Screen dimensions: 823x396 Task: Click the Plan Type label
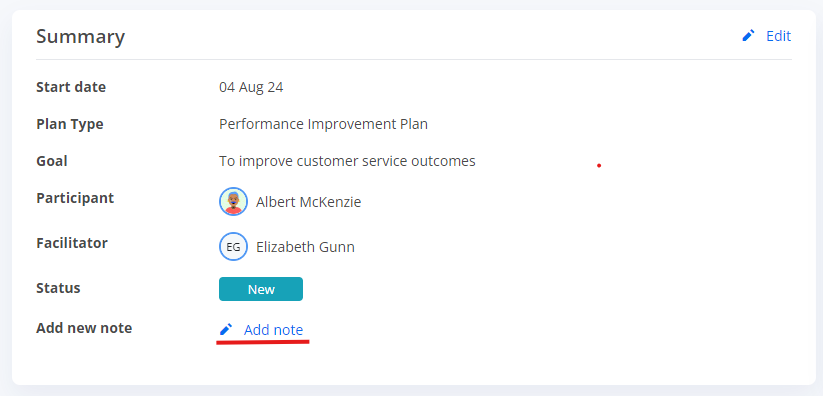coord(70,124)
